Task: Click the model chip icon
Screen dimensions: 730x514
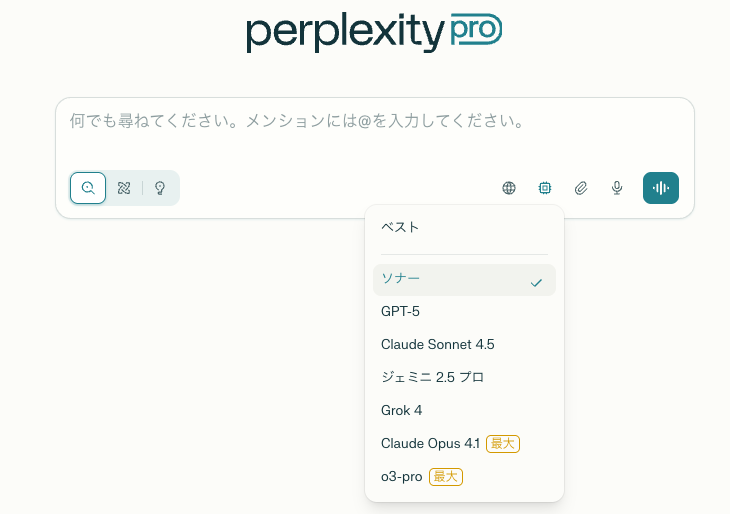Action: pos(545,188)
